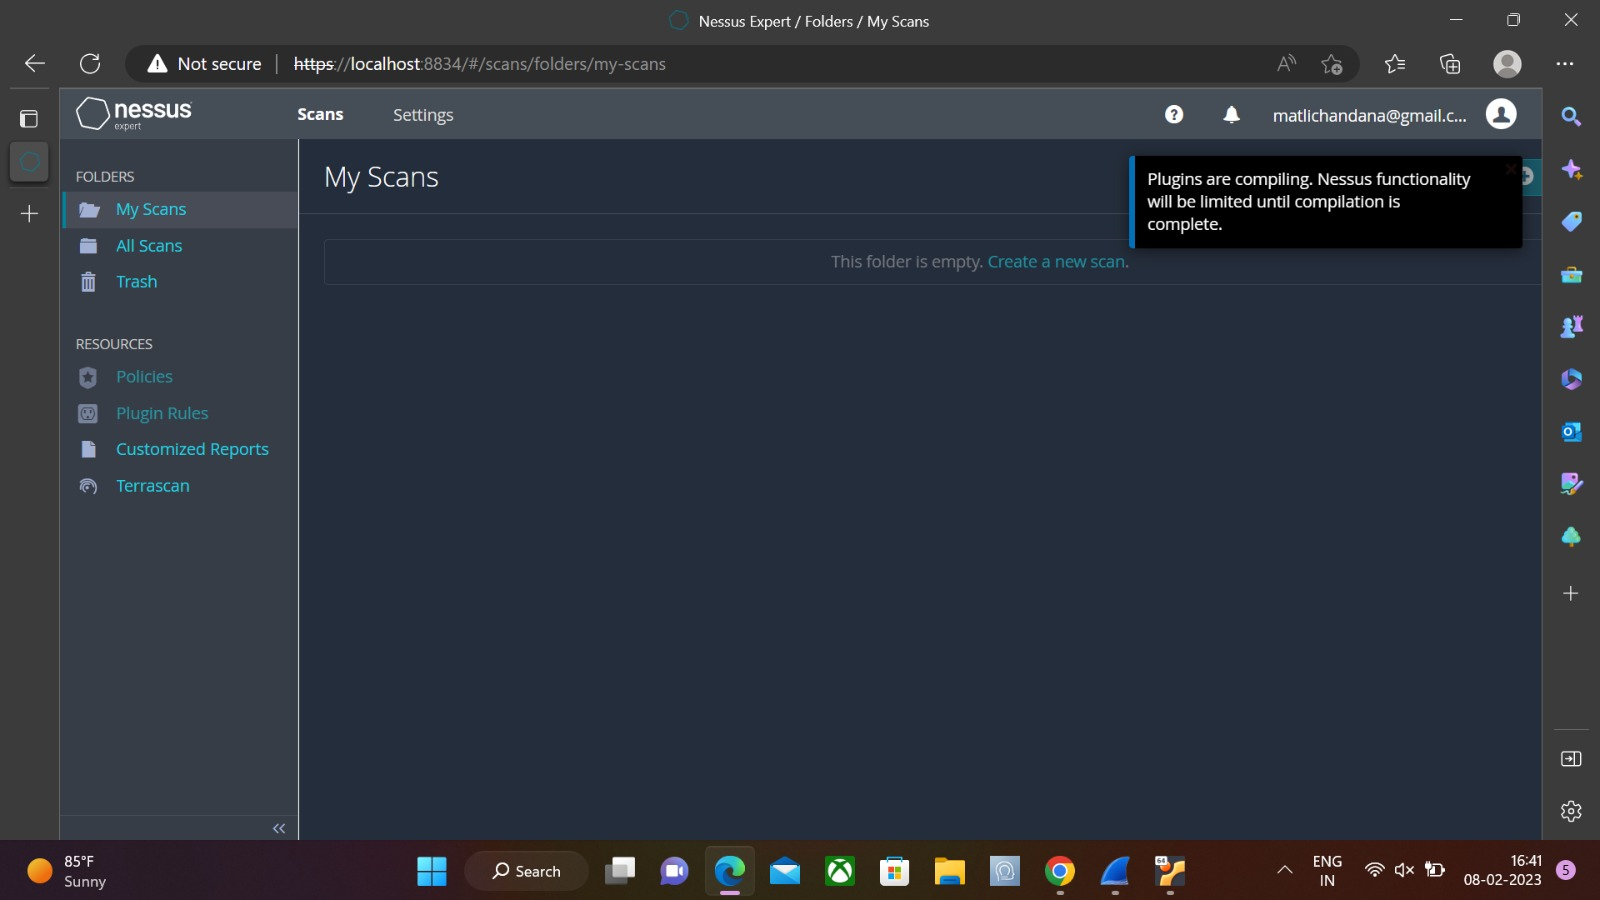Open the notifications bell icon

click(x=1232, y=115)
